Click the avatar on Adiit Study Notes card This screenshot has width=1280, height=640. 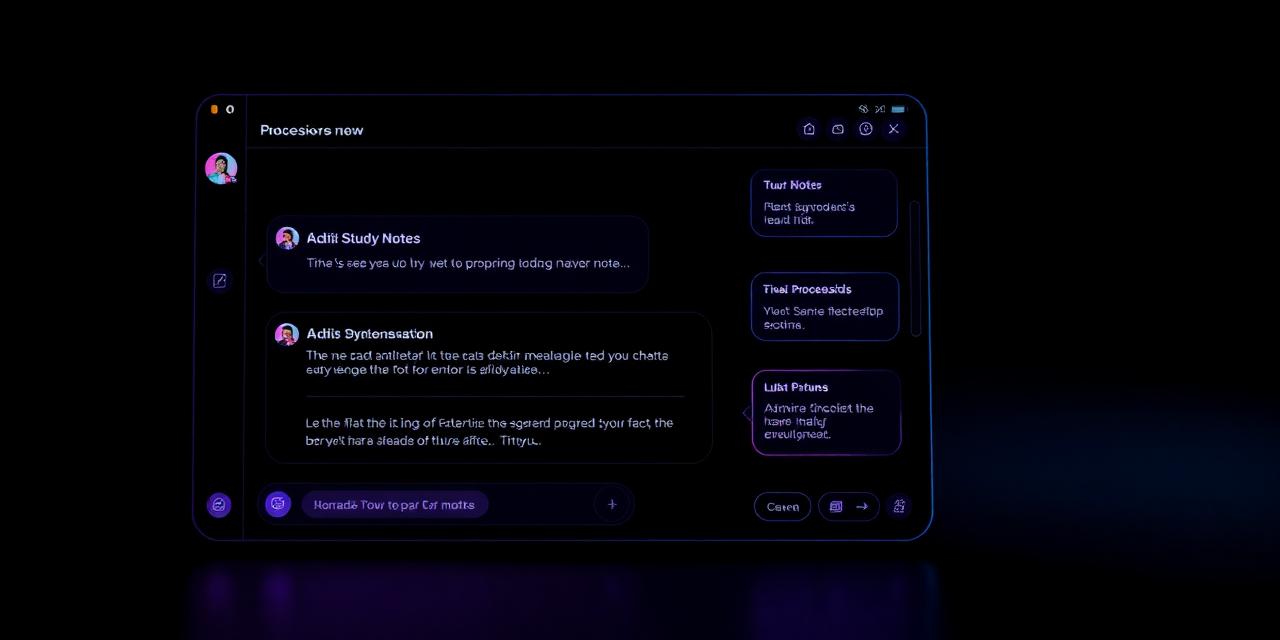pos(287,238)
